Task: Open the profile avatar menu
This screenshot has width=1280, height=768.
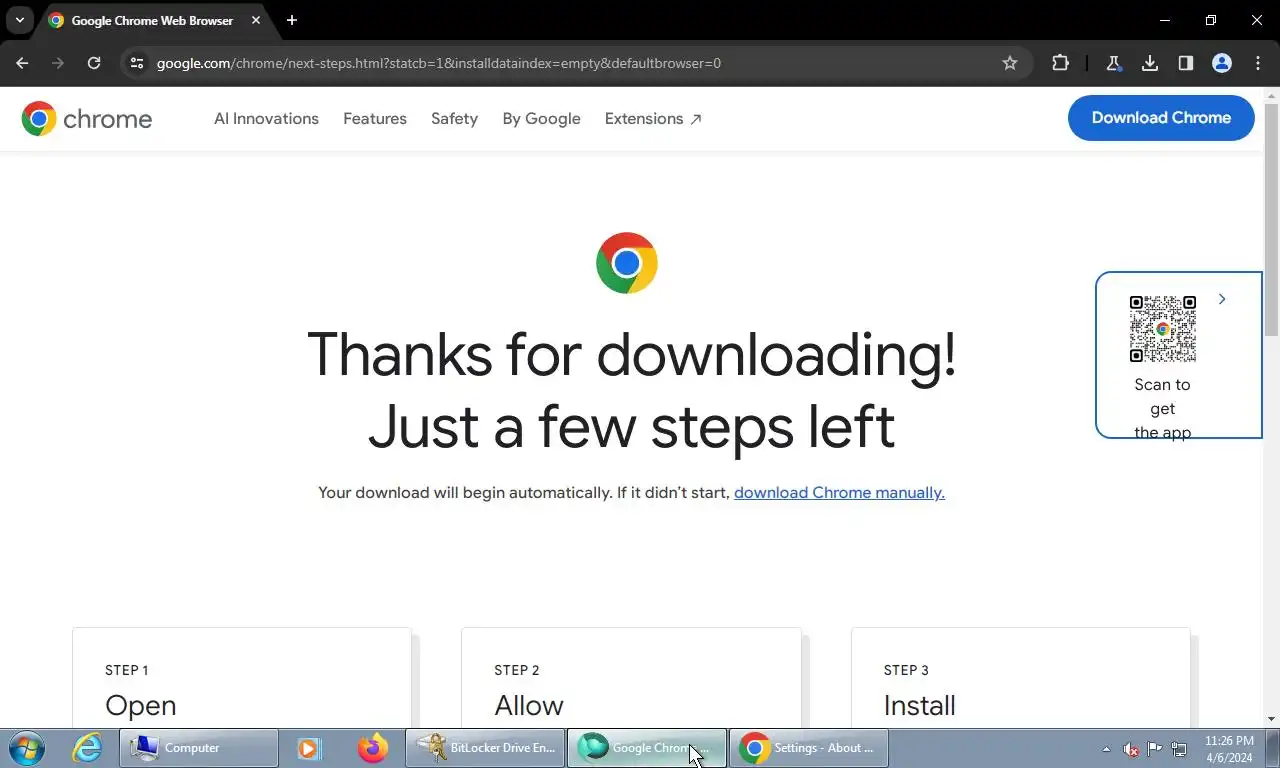Action: click(1222, 63)
